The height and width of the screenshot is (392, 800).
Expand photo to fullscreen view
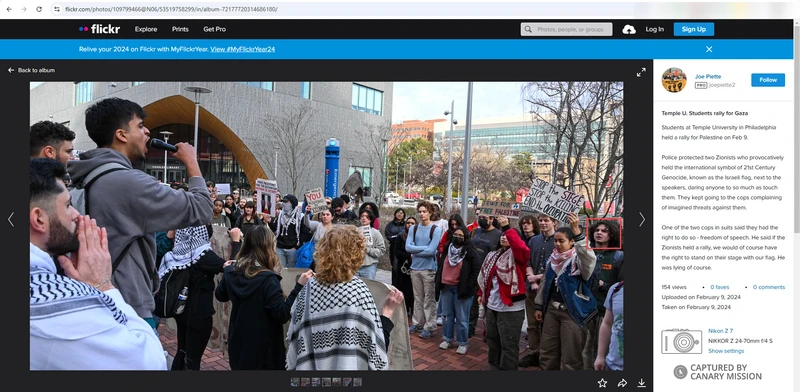point(641,72)
